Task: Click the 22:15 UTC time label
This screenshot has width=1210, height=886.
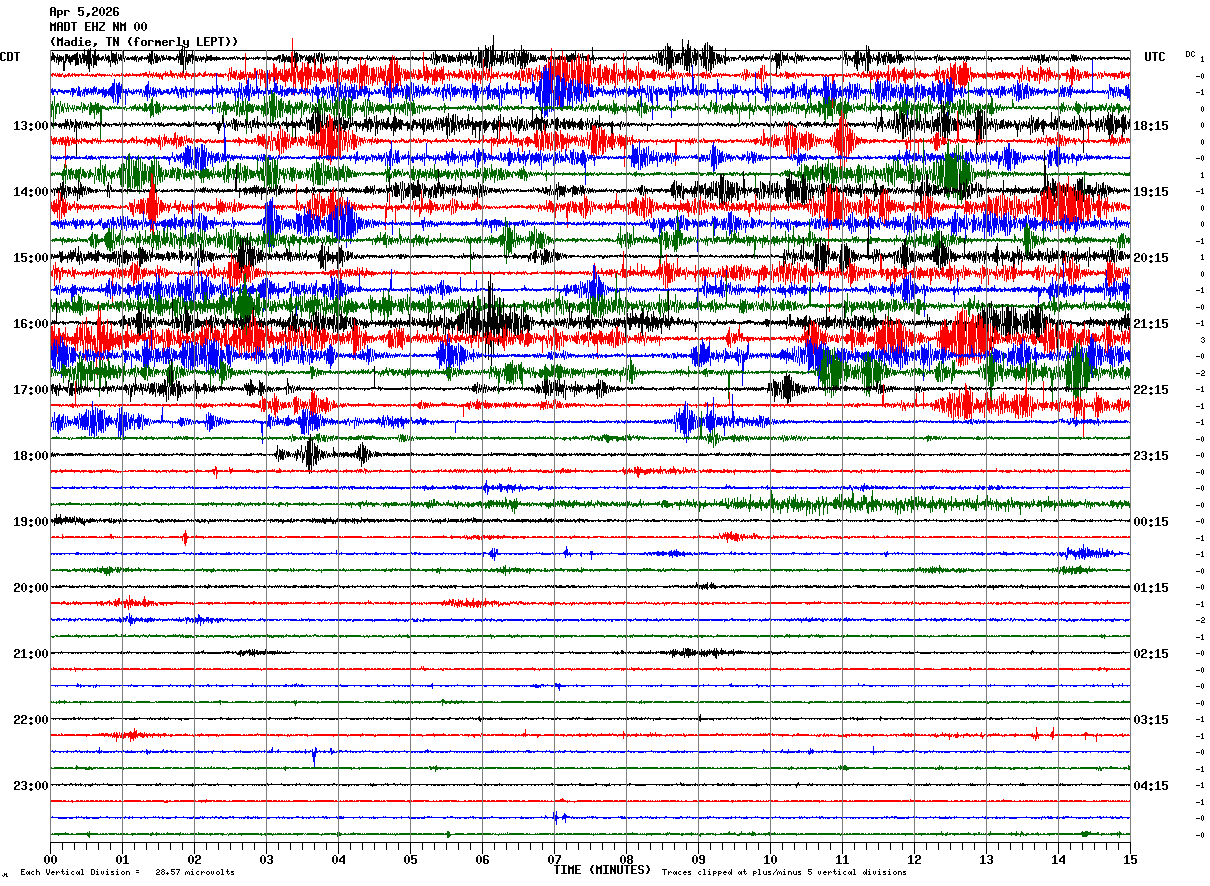Action: click(x=1151, y=390)
